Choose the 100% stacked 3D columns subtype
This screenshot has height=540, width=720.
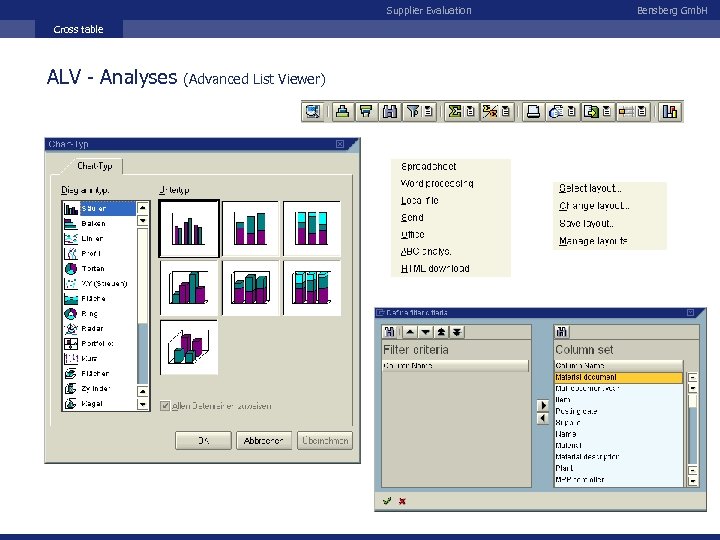coord(312,288)
